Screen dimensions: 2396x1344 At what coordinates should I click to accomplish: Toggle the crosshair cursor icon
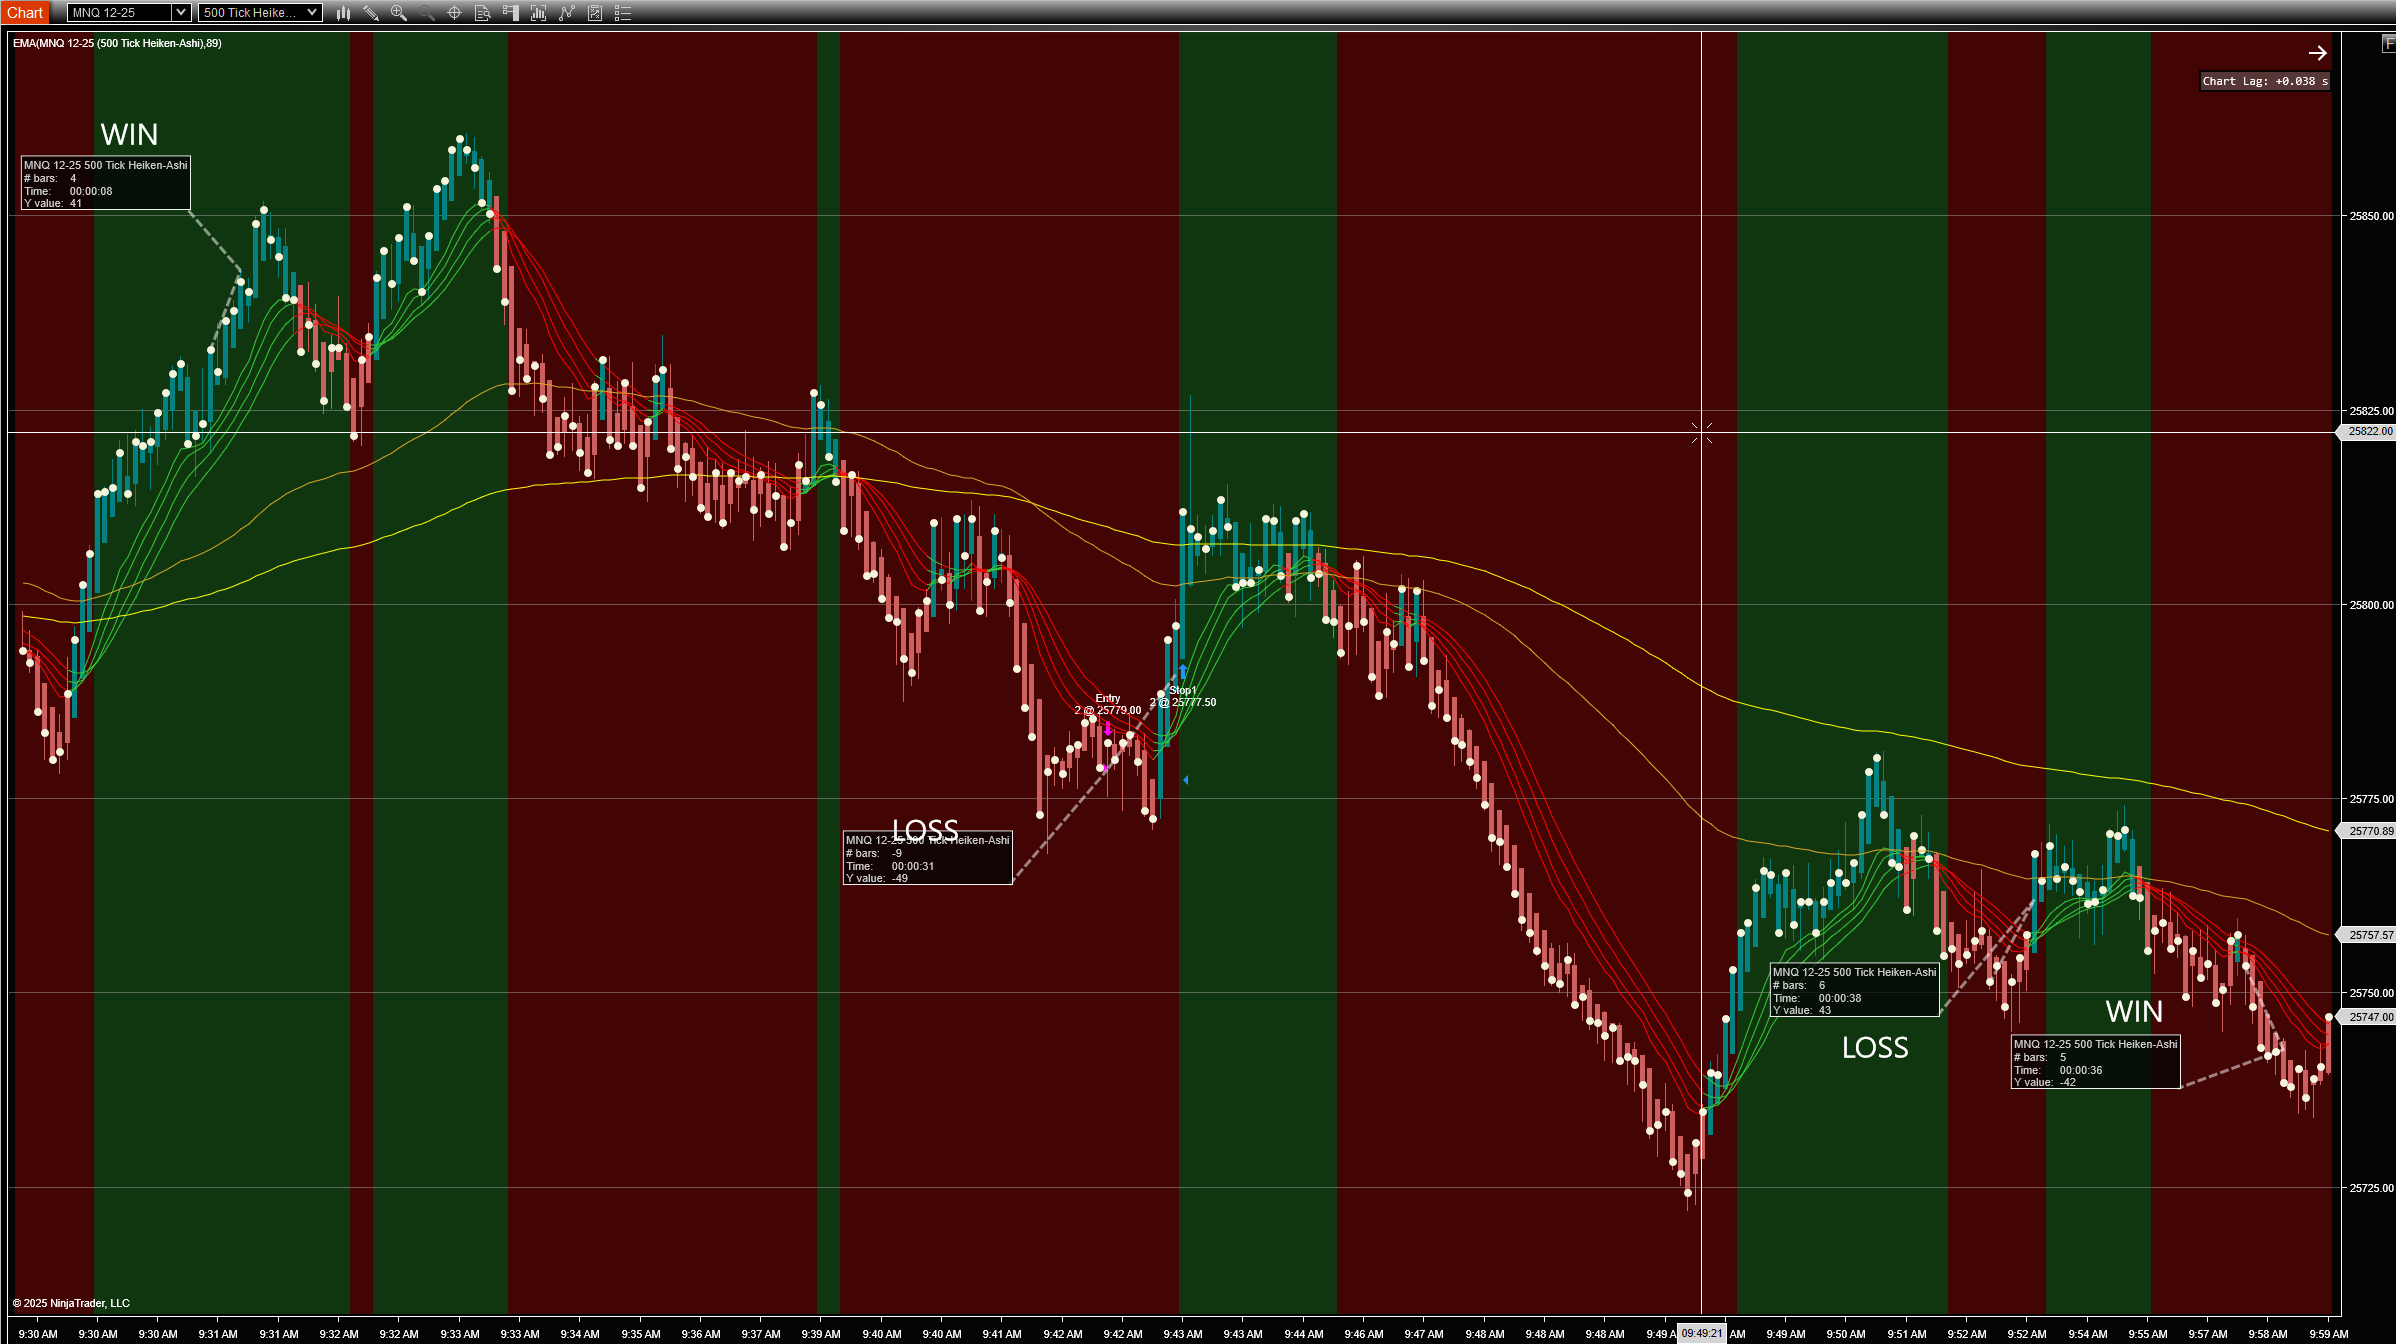pos(454,13)
